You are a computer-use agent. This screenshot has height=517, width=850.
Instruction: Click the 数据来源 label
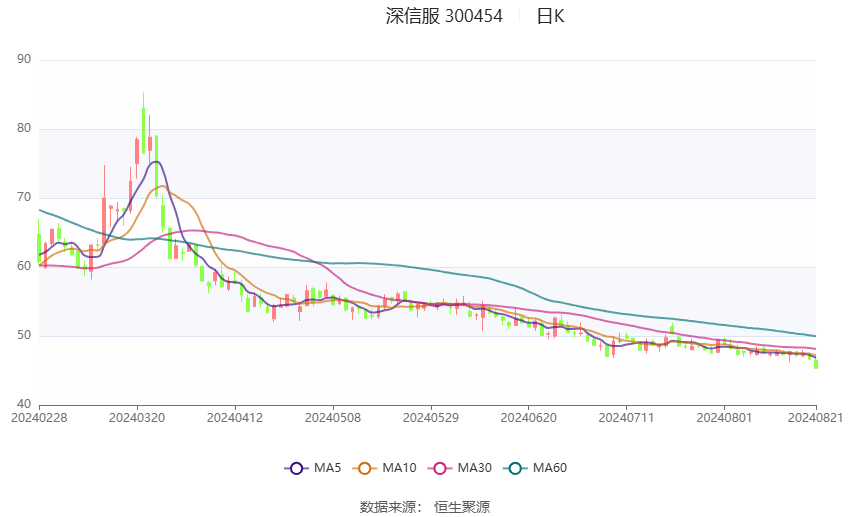388,507
